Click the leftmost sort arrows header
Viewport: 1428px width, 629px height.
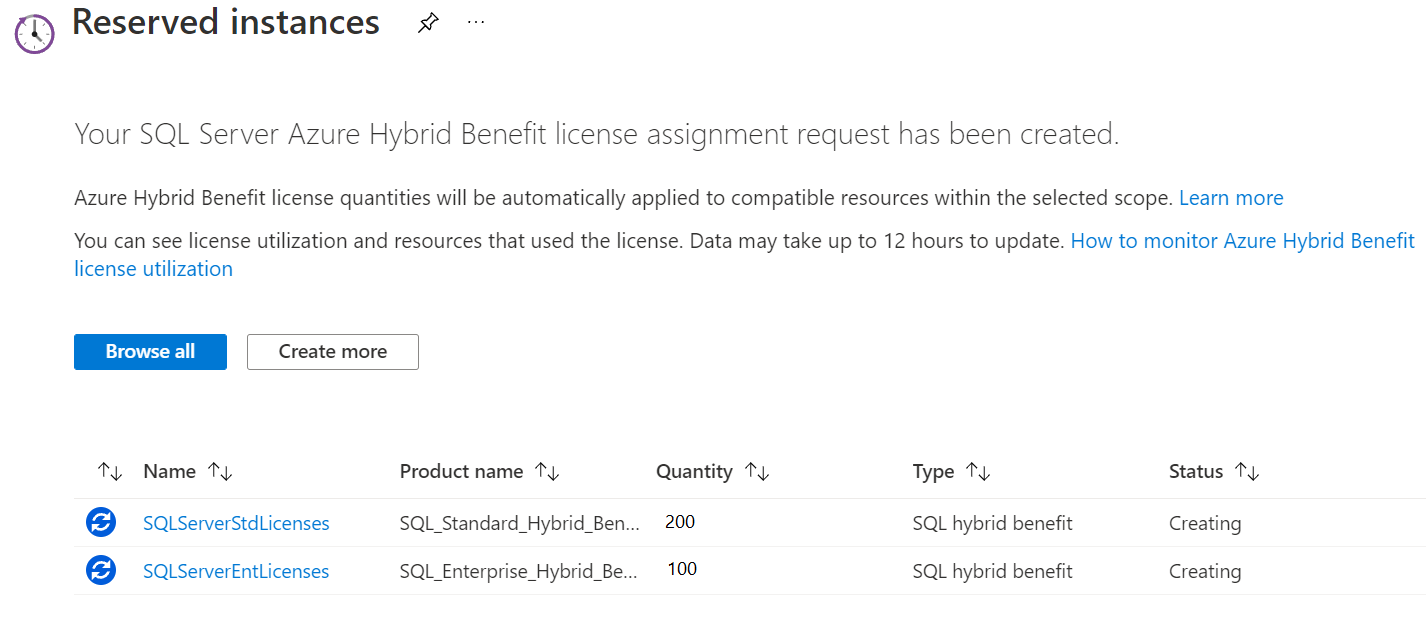tap(110, 472)
